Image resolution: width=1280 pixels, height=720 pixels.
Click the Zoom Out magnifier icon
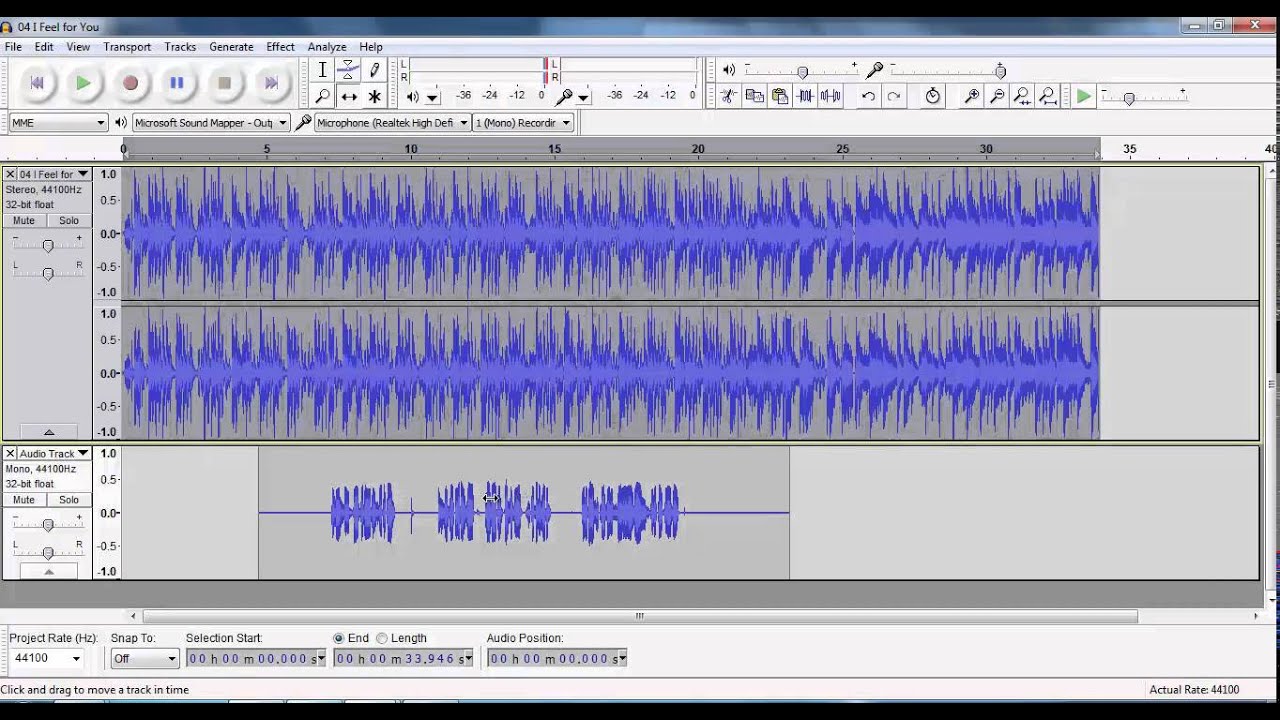tap(997, 96)
